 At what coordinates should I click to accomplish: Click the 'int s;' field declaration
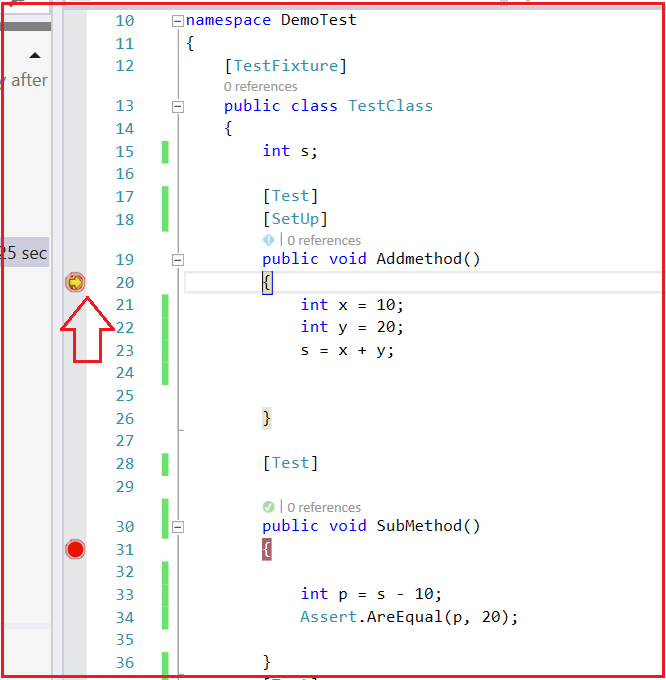coord(290,151)
